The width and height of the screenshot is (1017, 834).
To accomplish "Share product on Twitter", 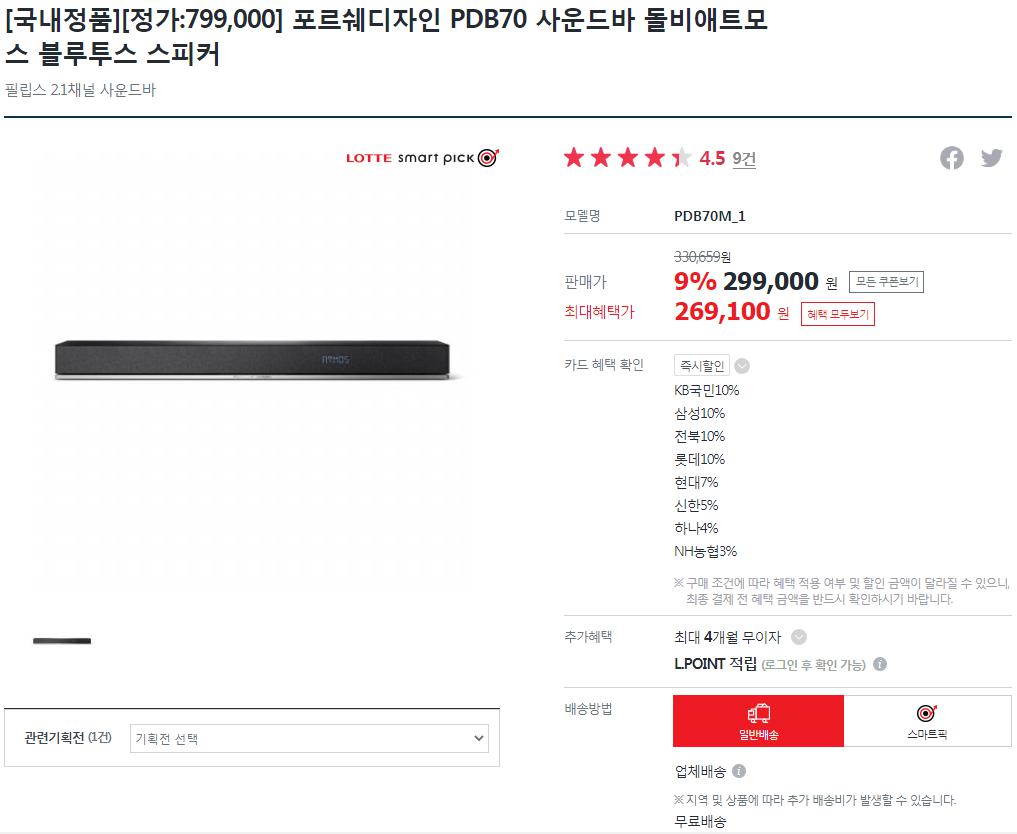I will 991,158.
